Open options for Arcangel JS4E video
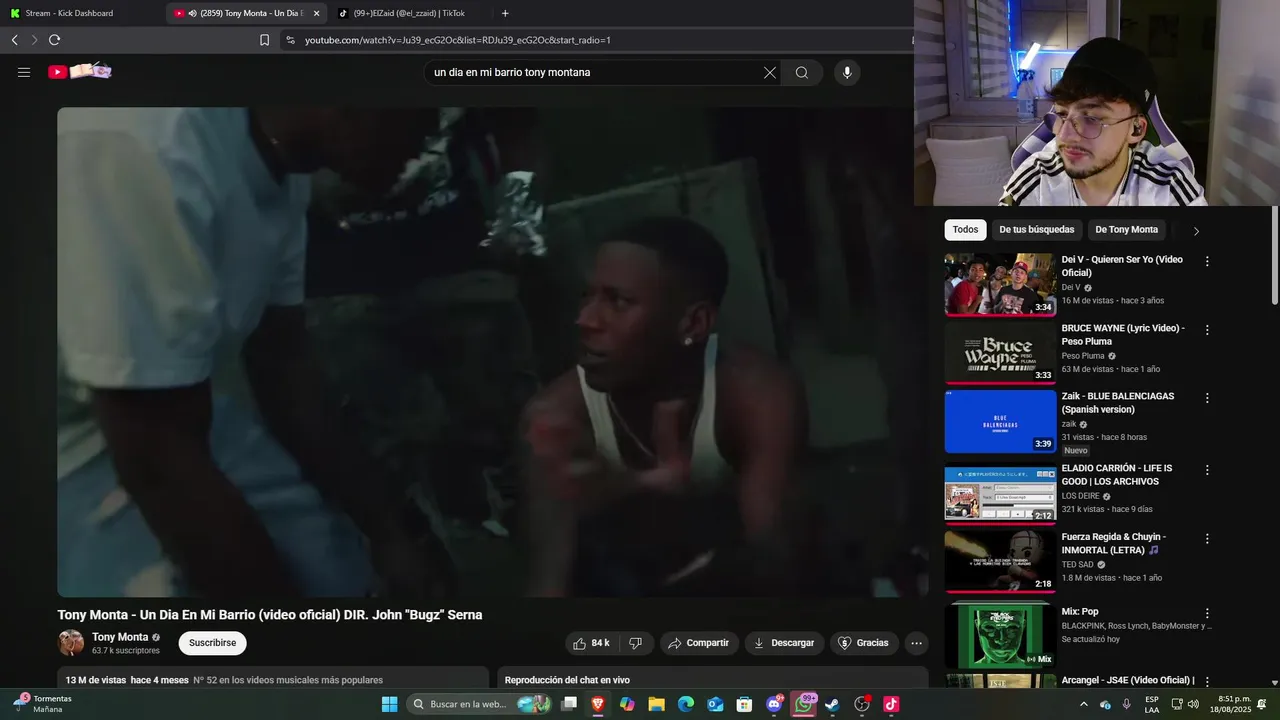Viewport: 1280px width, 720px height. [1207, 681]
